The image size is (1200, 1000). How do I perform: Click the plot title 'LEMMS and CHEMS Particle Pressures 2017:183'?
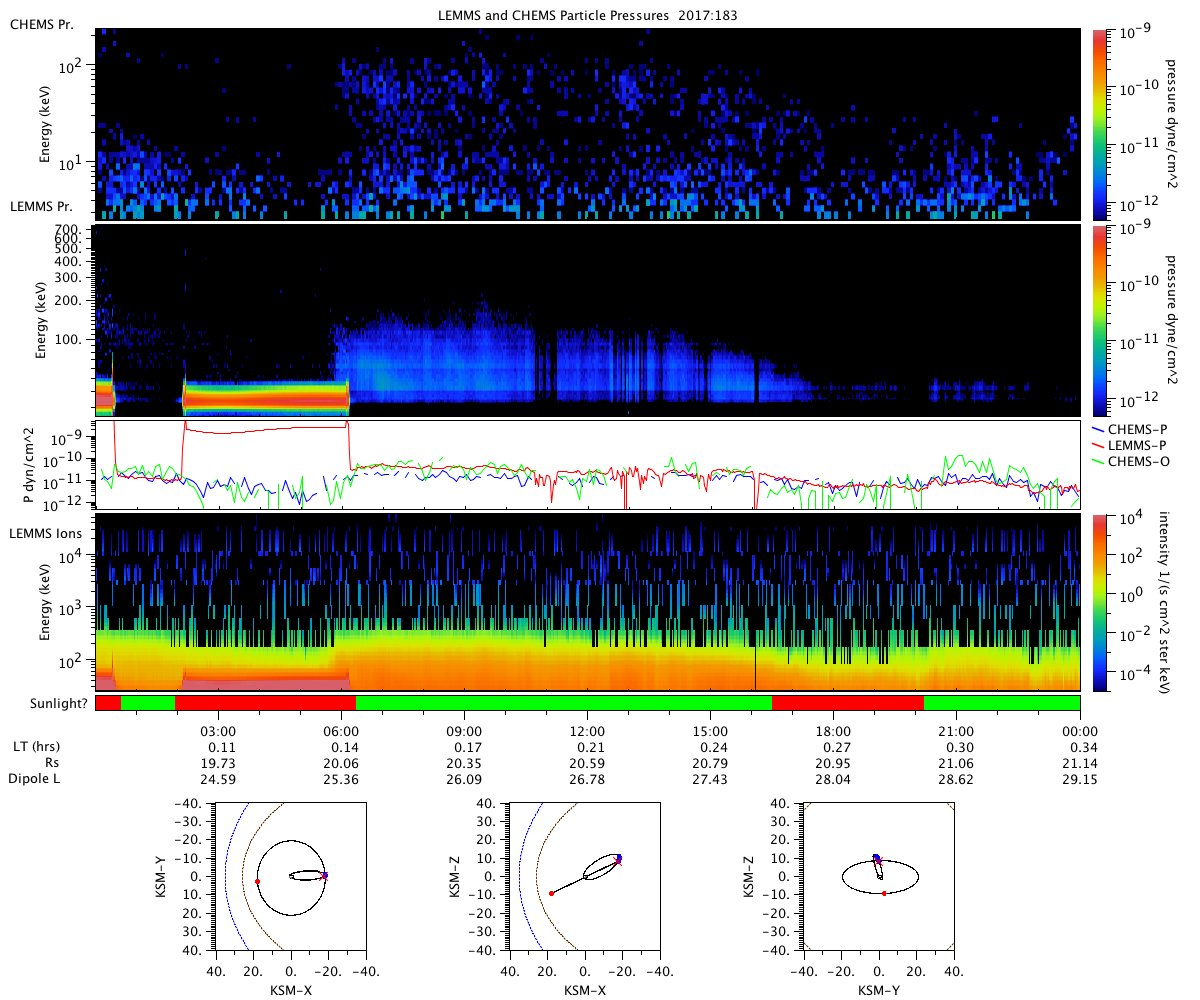click(588, 16)
